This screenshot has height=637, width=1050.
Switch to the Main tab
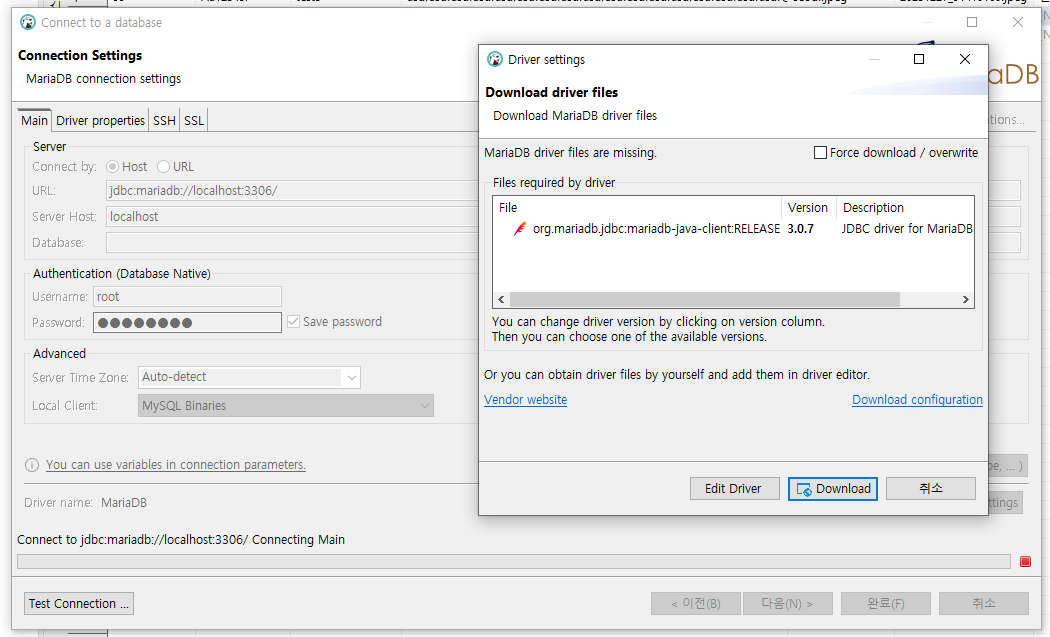click(34, 121)
